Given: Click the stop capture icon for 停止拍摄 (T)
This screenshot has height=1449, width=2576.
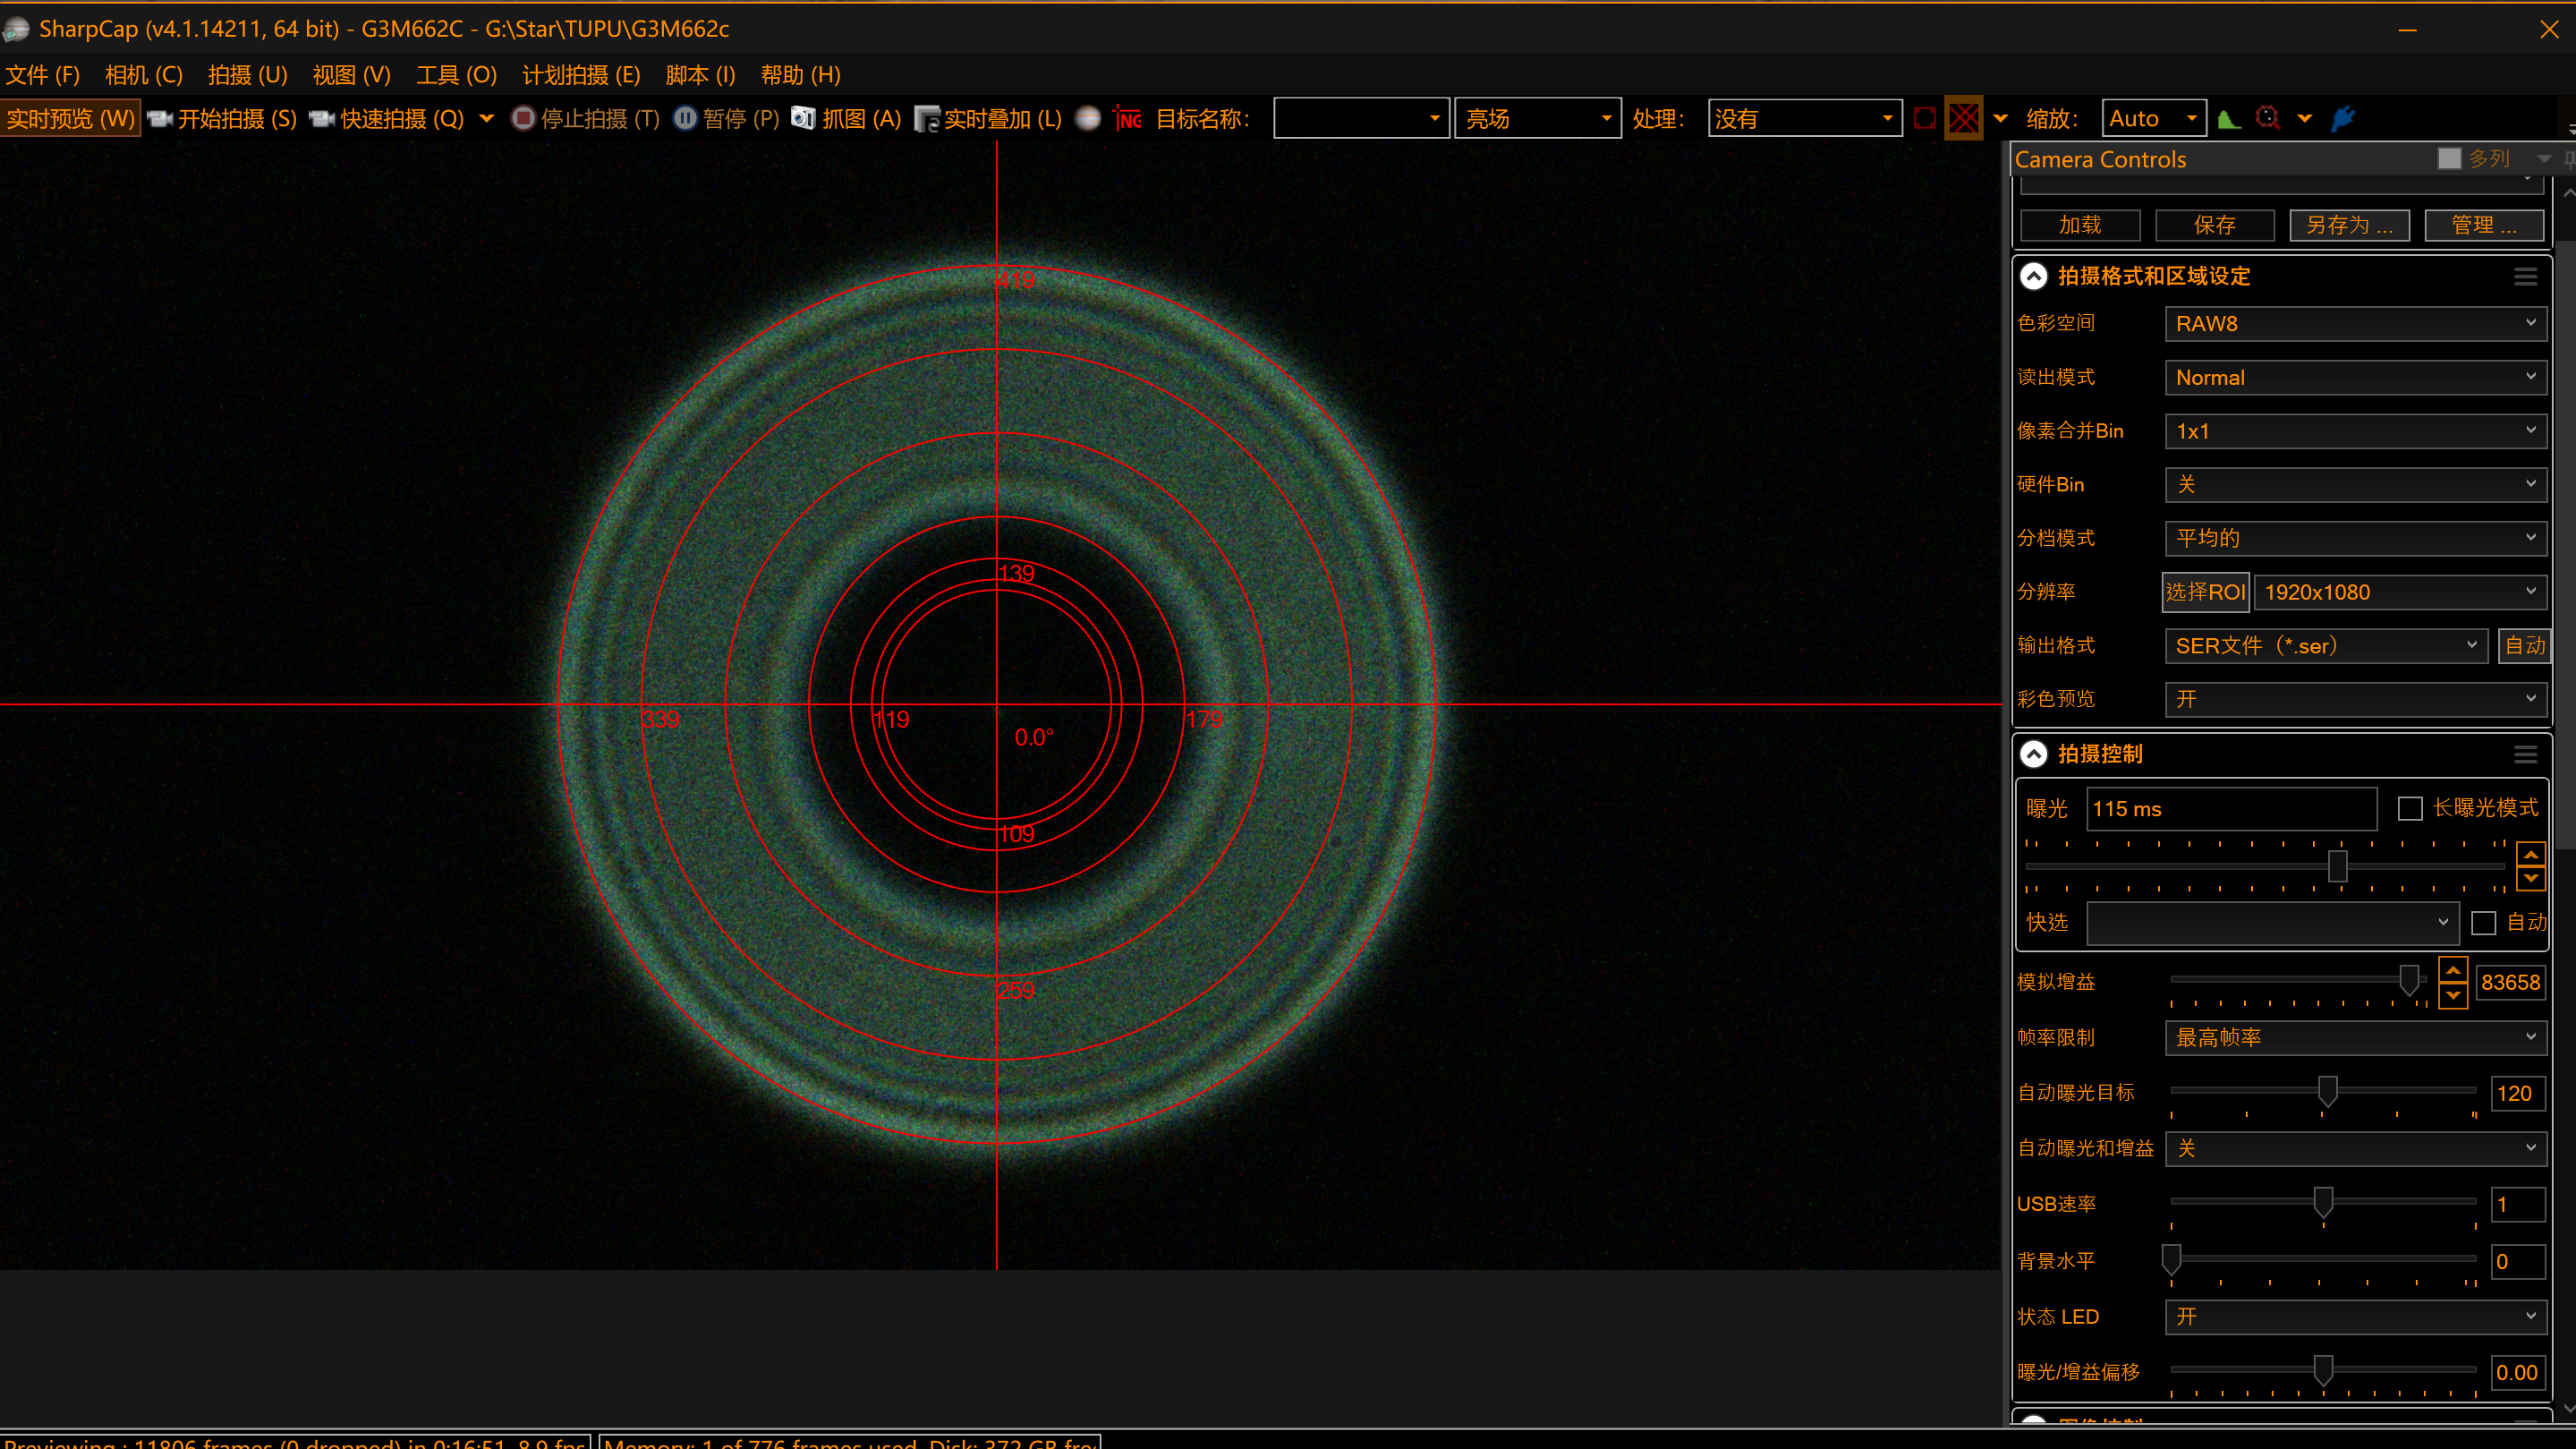Looking at the screenshot, I should pyautogui.click(x=523, y=118).
